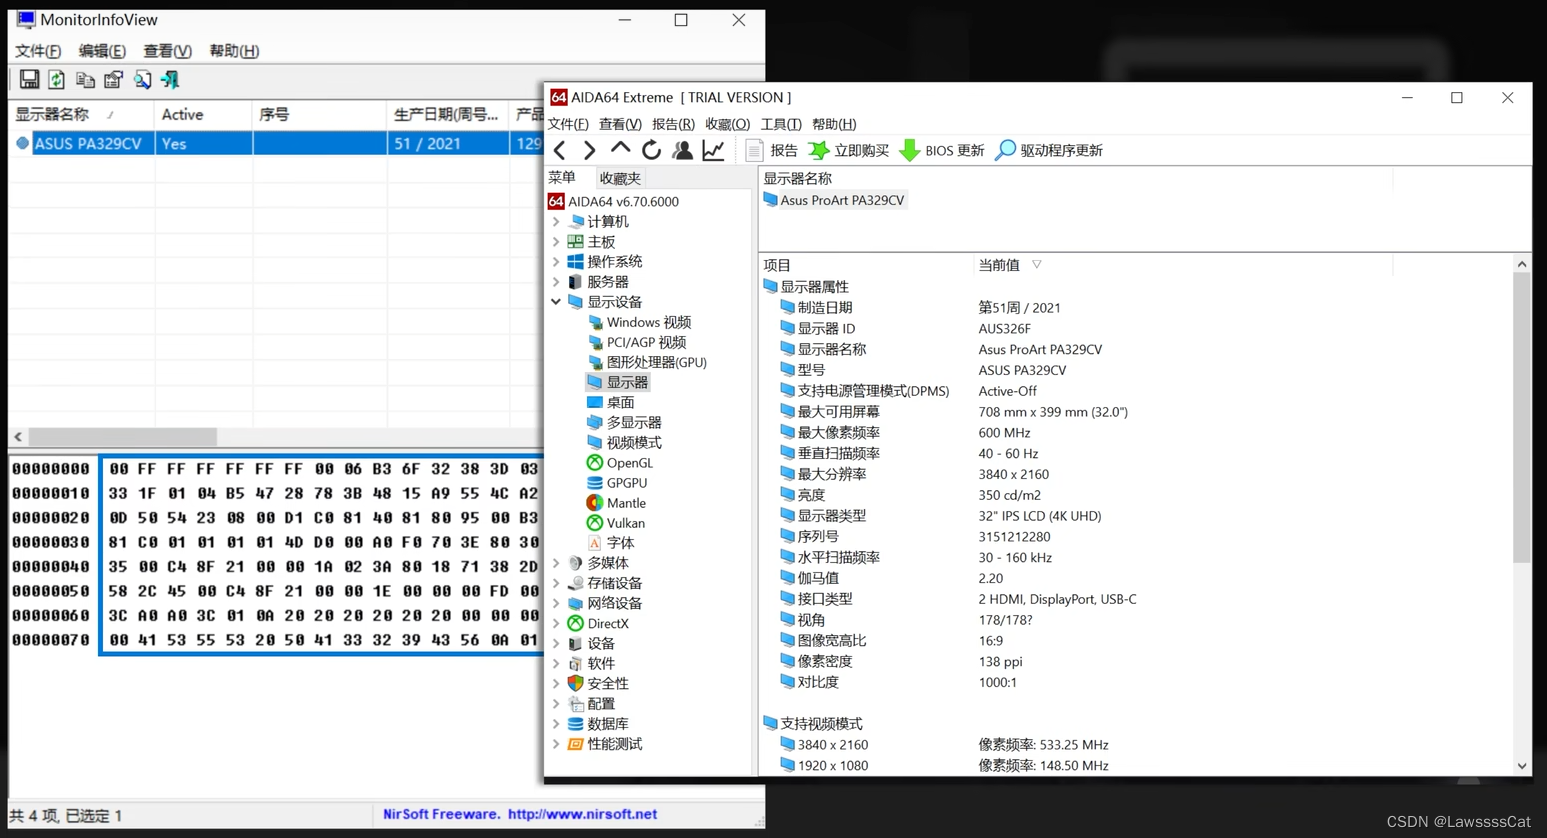This screenshot has width=1547, height=838.
Task: Click Find icon in MonitorInfoView toolbar
Action: pos(142,79)
